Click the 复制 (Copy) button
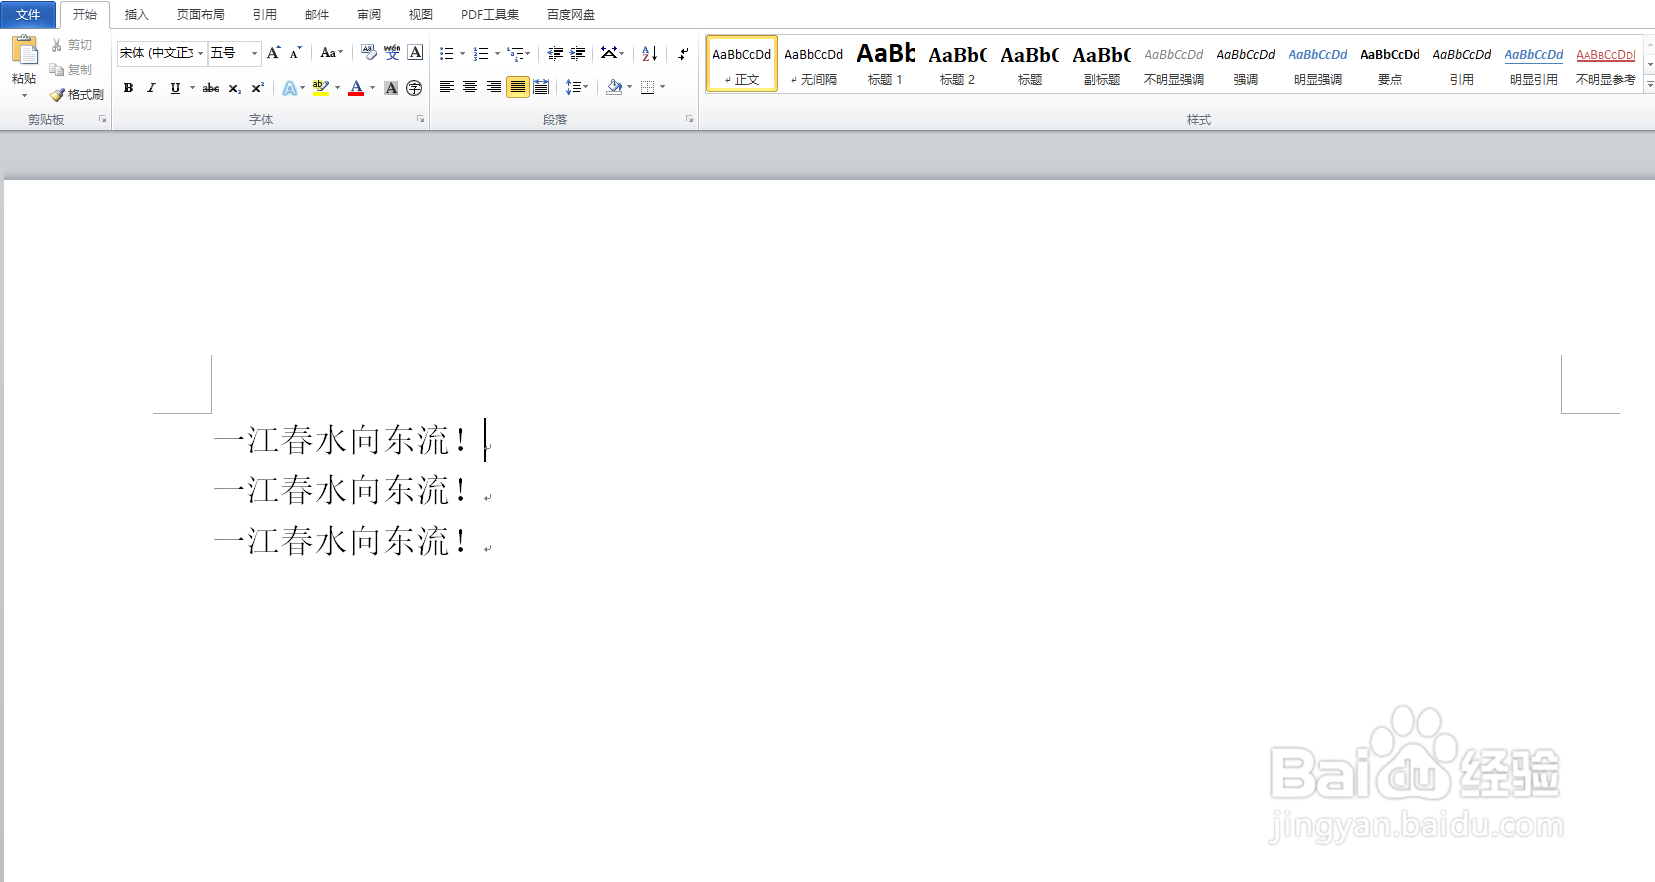This screenshot has width=1655, height=882. point(71,70)
